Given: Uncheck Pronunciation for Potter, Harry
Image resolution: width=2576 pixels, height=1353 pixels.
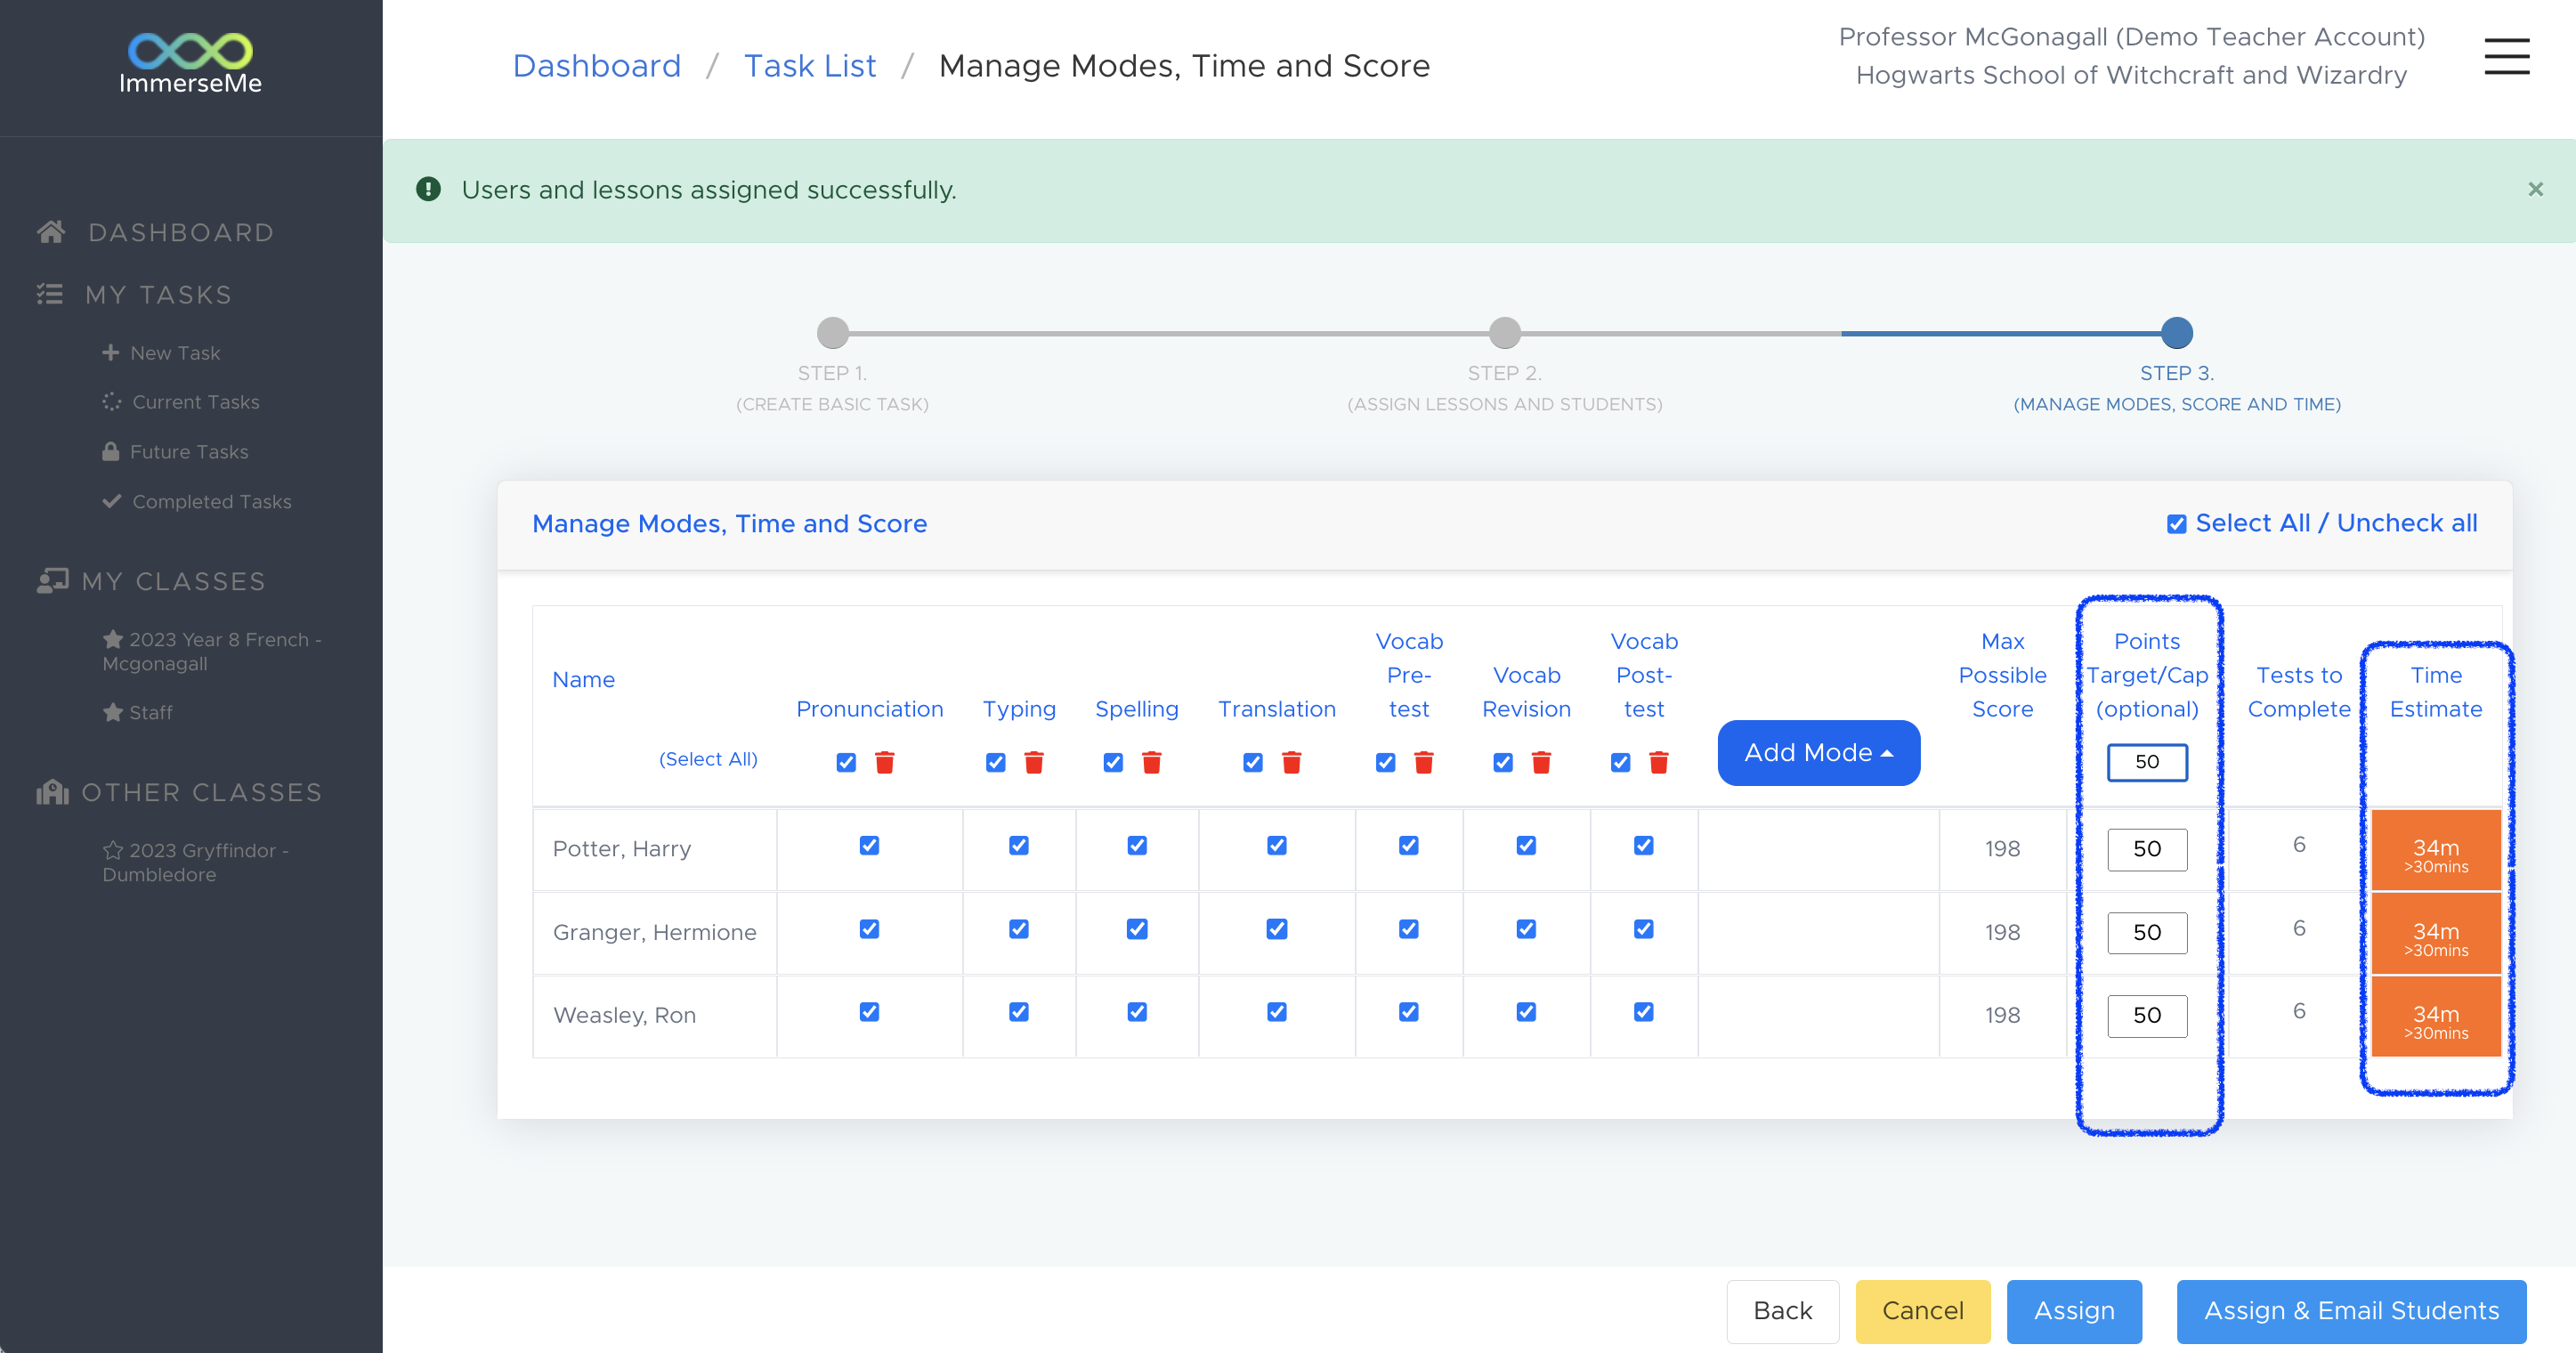Looking at the screenshot, I should point(869,845).
